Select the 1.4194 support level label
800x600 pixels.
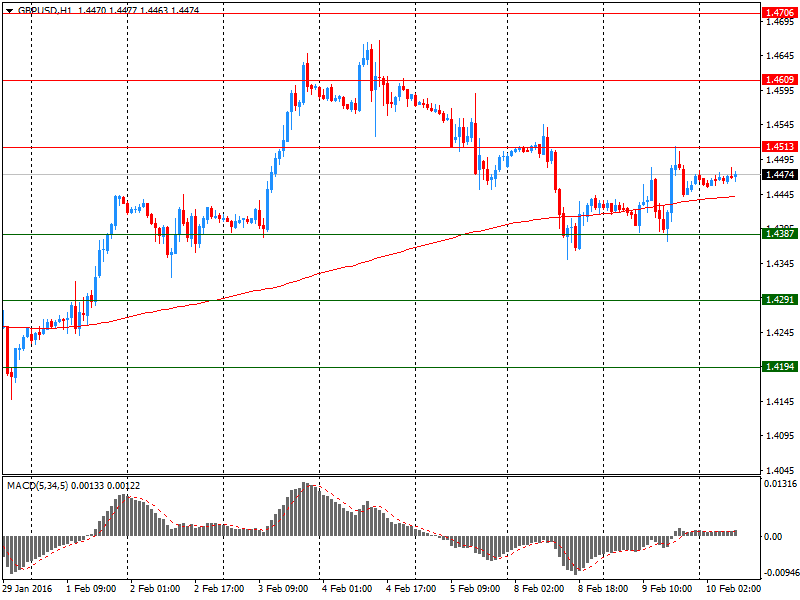point(780,367)
